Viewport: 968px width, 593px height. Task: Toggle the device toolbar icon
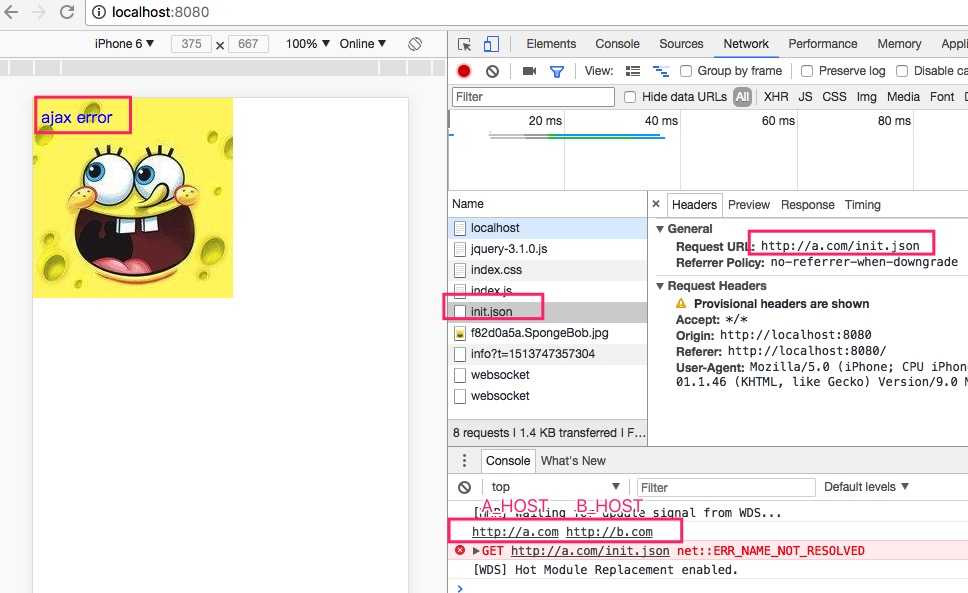tap(491, 44)
